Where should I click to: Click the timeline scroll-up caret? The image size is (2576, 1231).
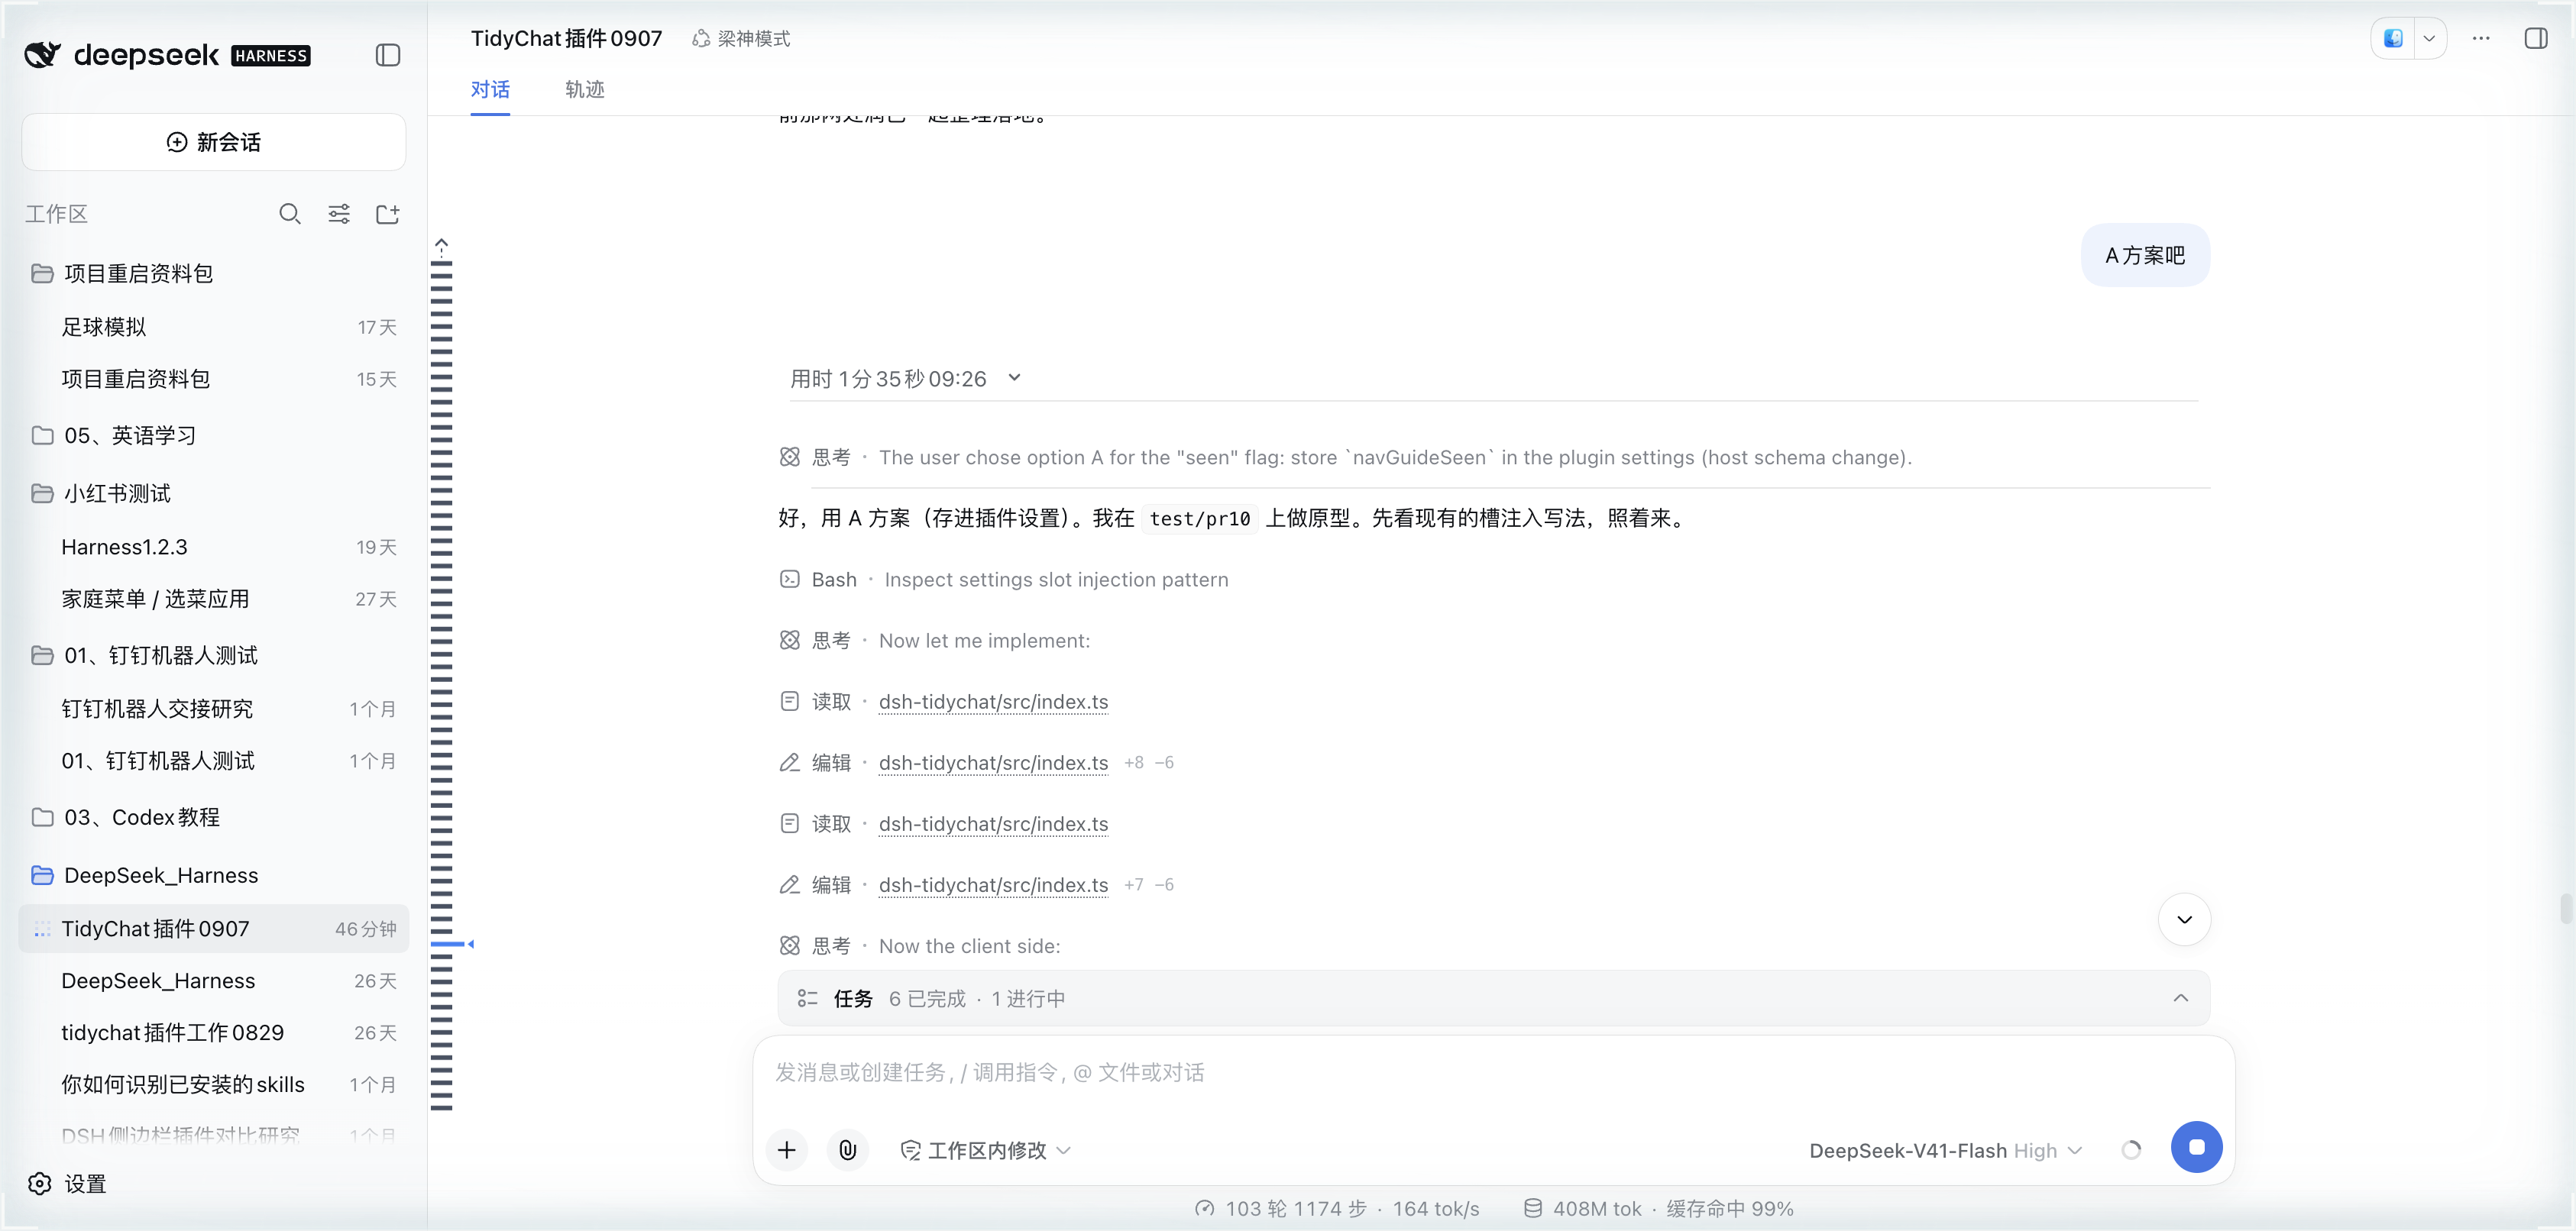[442, 243]
